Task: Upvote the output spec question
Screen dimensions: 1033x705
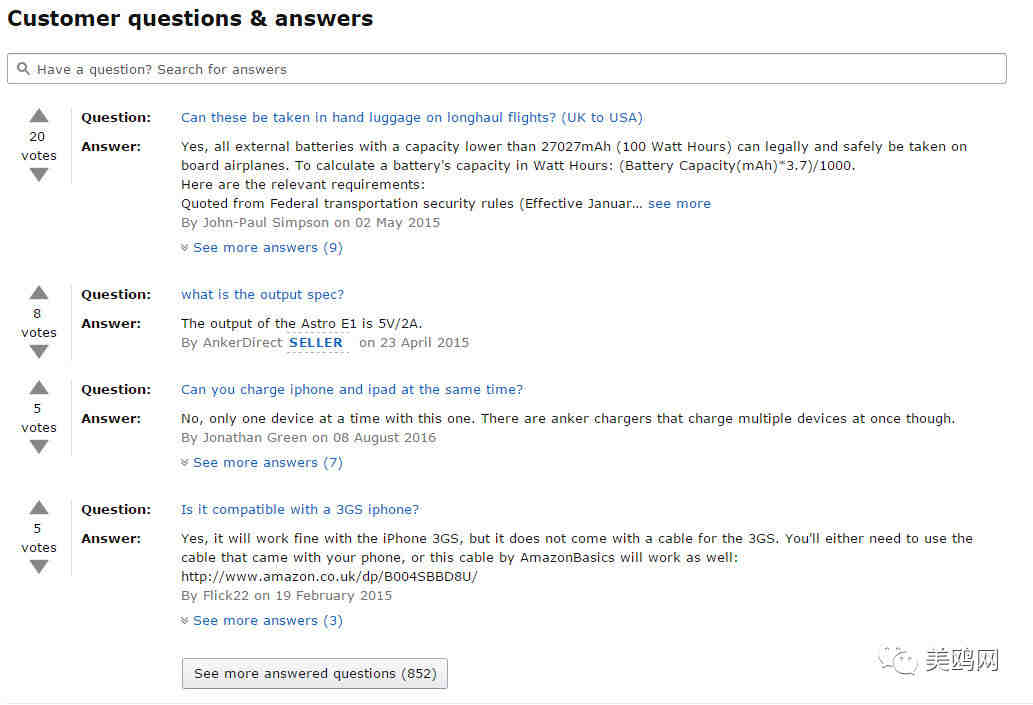Action: click(x=39, y=293)
